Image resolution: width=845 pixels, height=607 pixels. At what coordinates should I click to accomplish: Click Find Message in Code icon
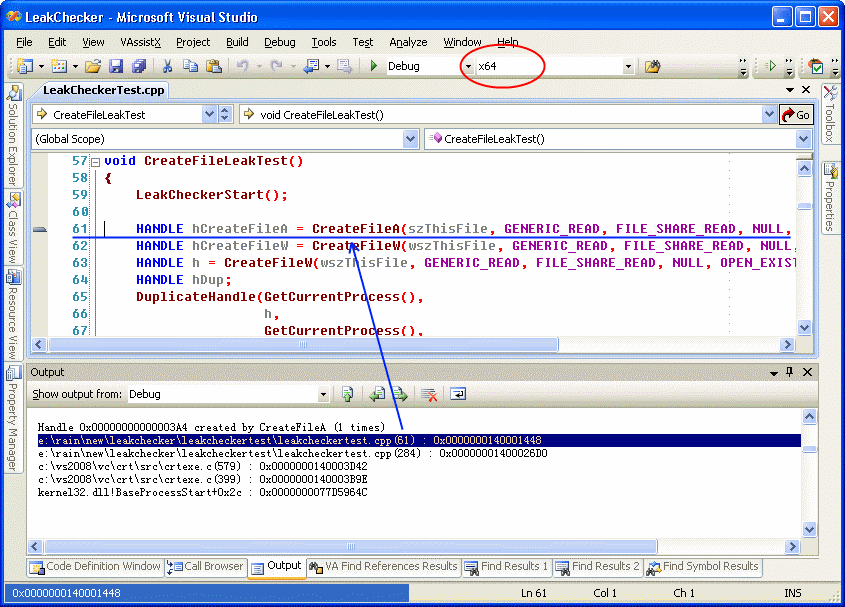point(347,394)
